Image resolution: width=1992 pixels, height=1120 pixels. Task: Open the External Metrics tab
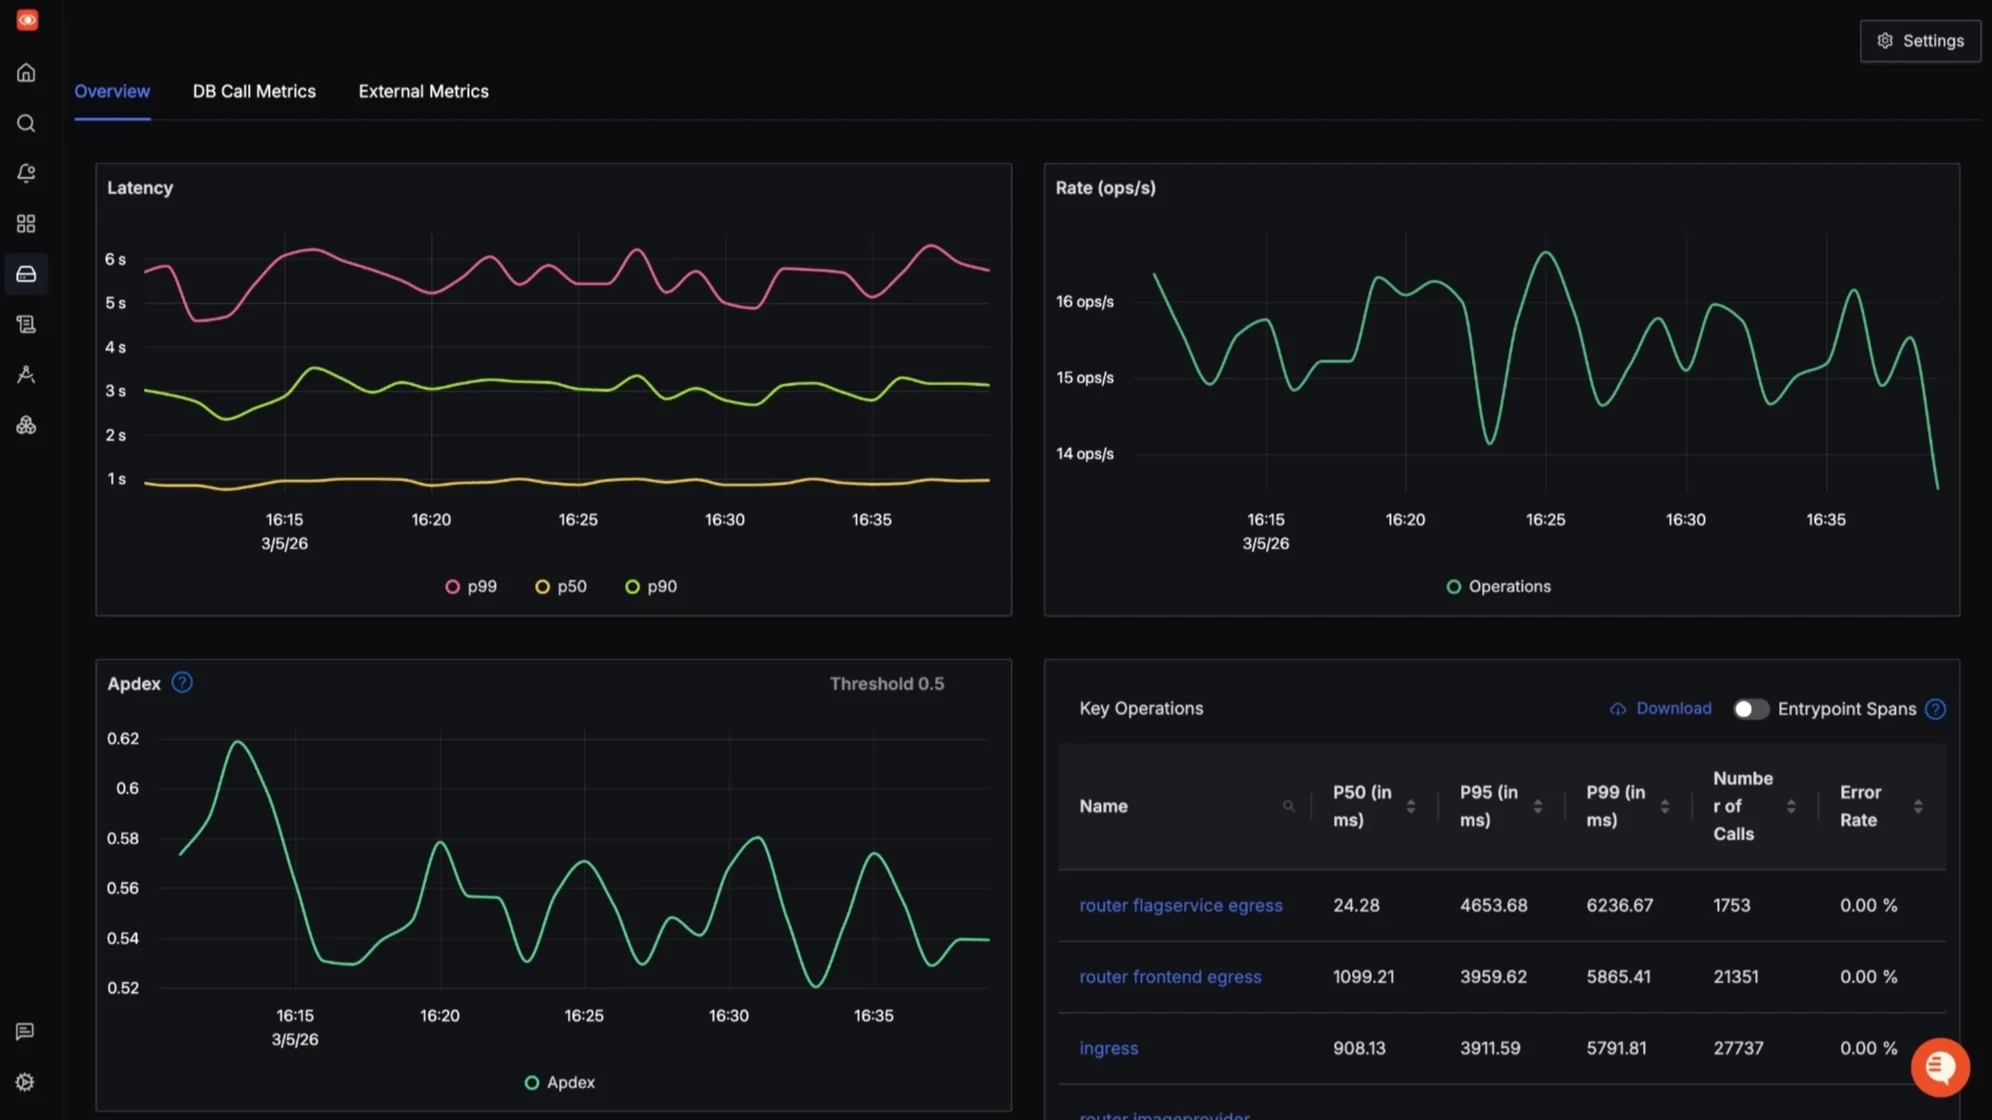[x=423, y=91]
